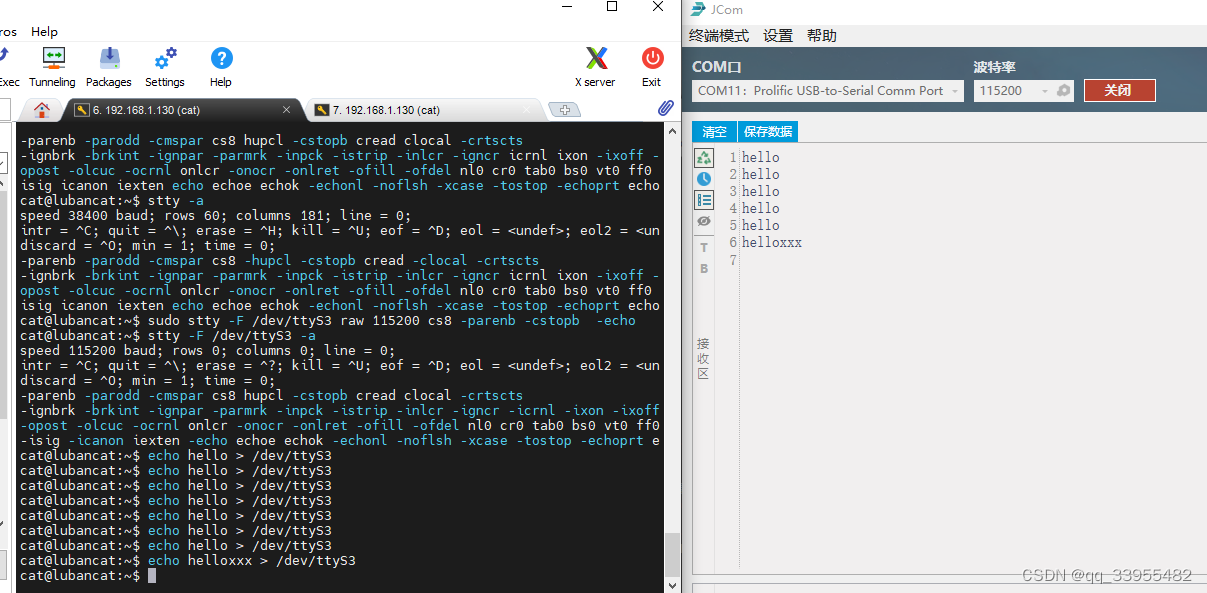
Task: Toggle the B mode icon in JCom
Action: coord(704,268)
